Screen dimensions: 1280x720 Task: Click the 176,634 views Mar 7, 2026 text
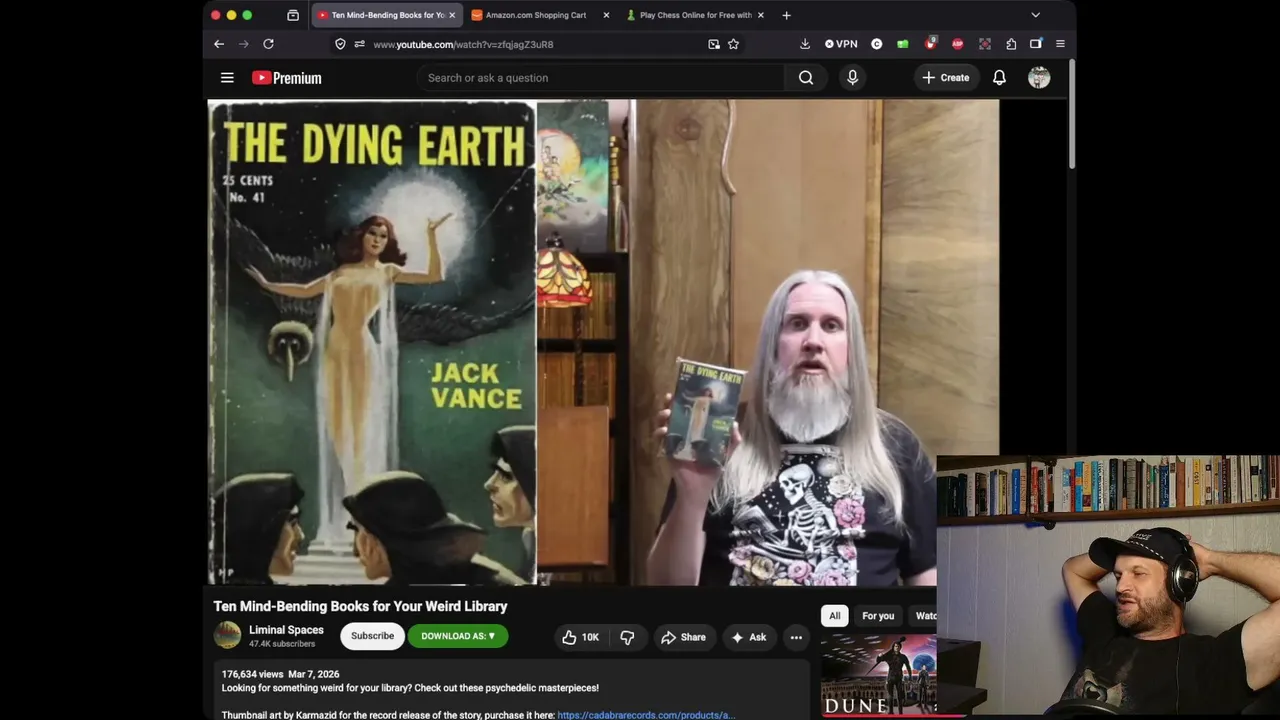[280, 675]
